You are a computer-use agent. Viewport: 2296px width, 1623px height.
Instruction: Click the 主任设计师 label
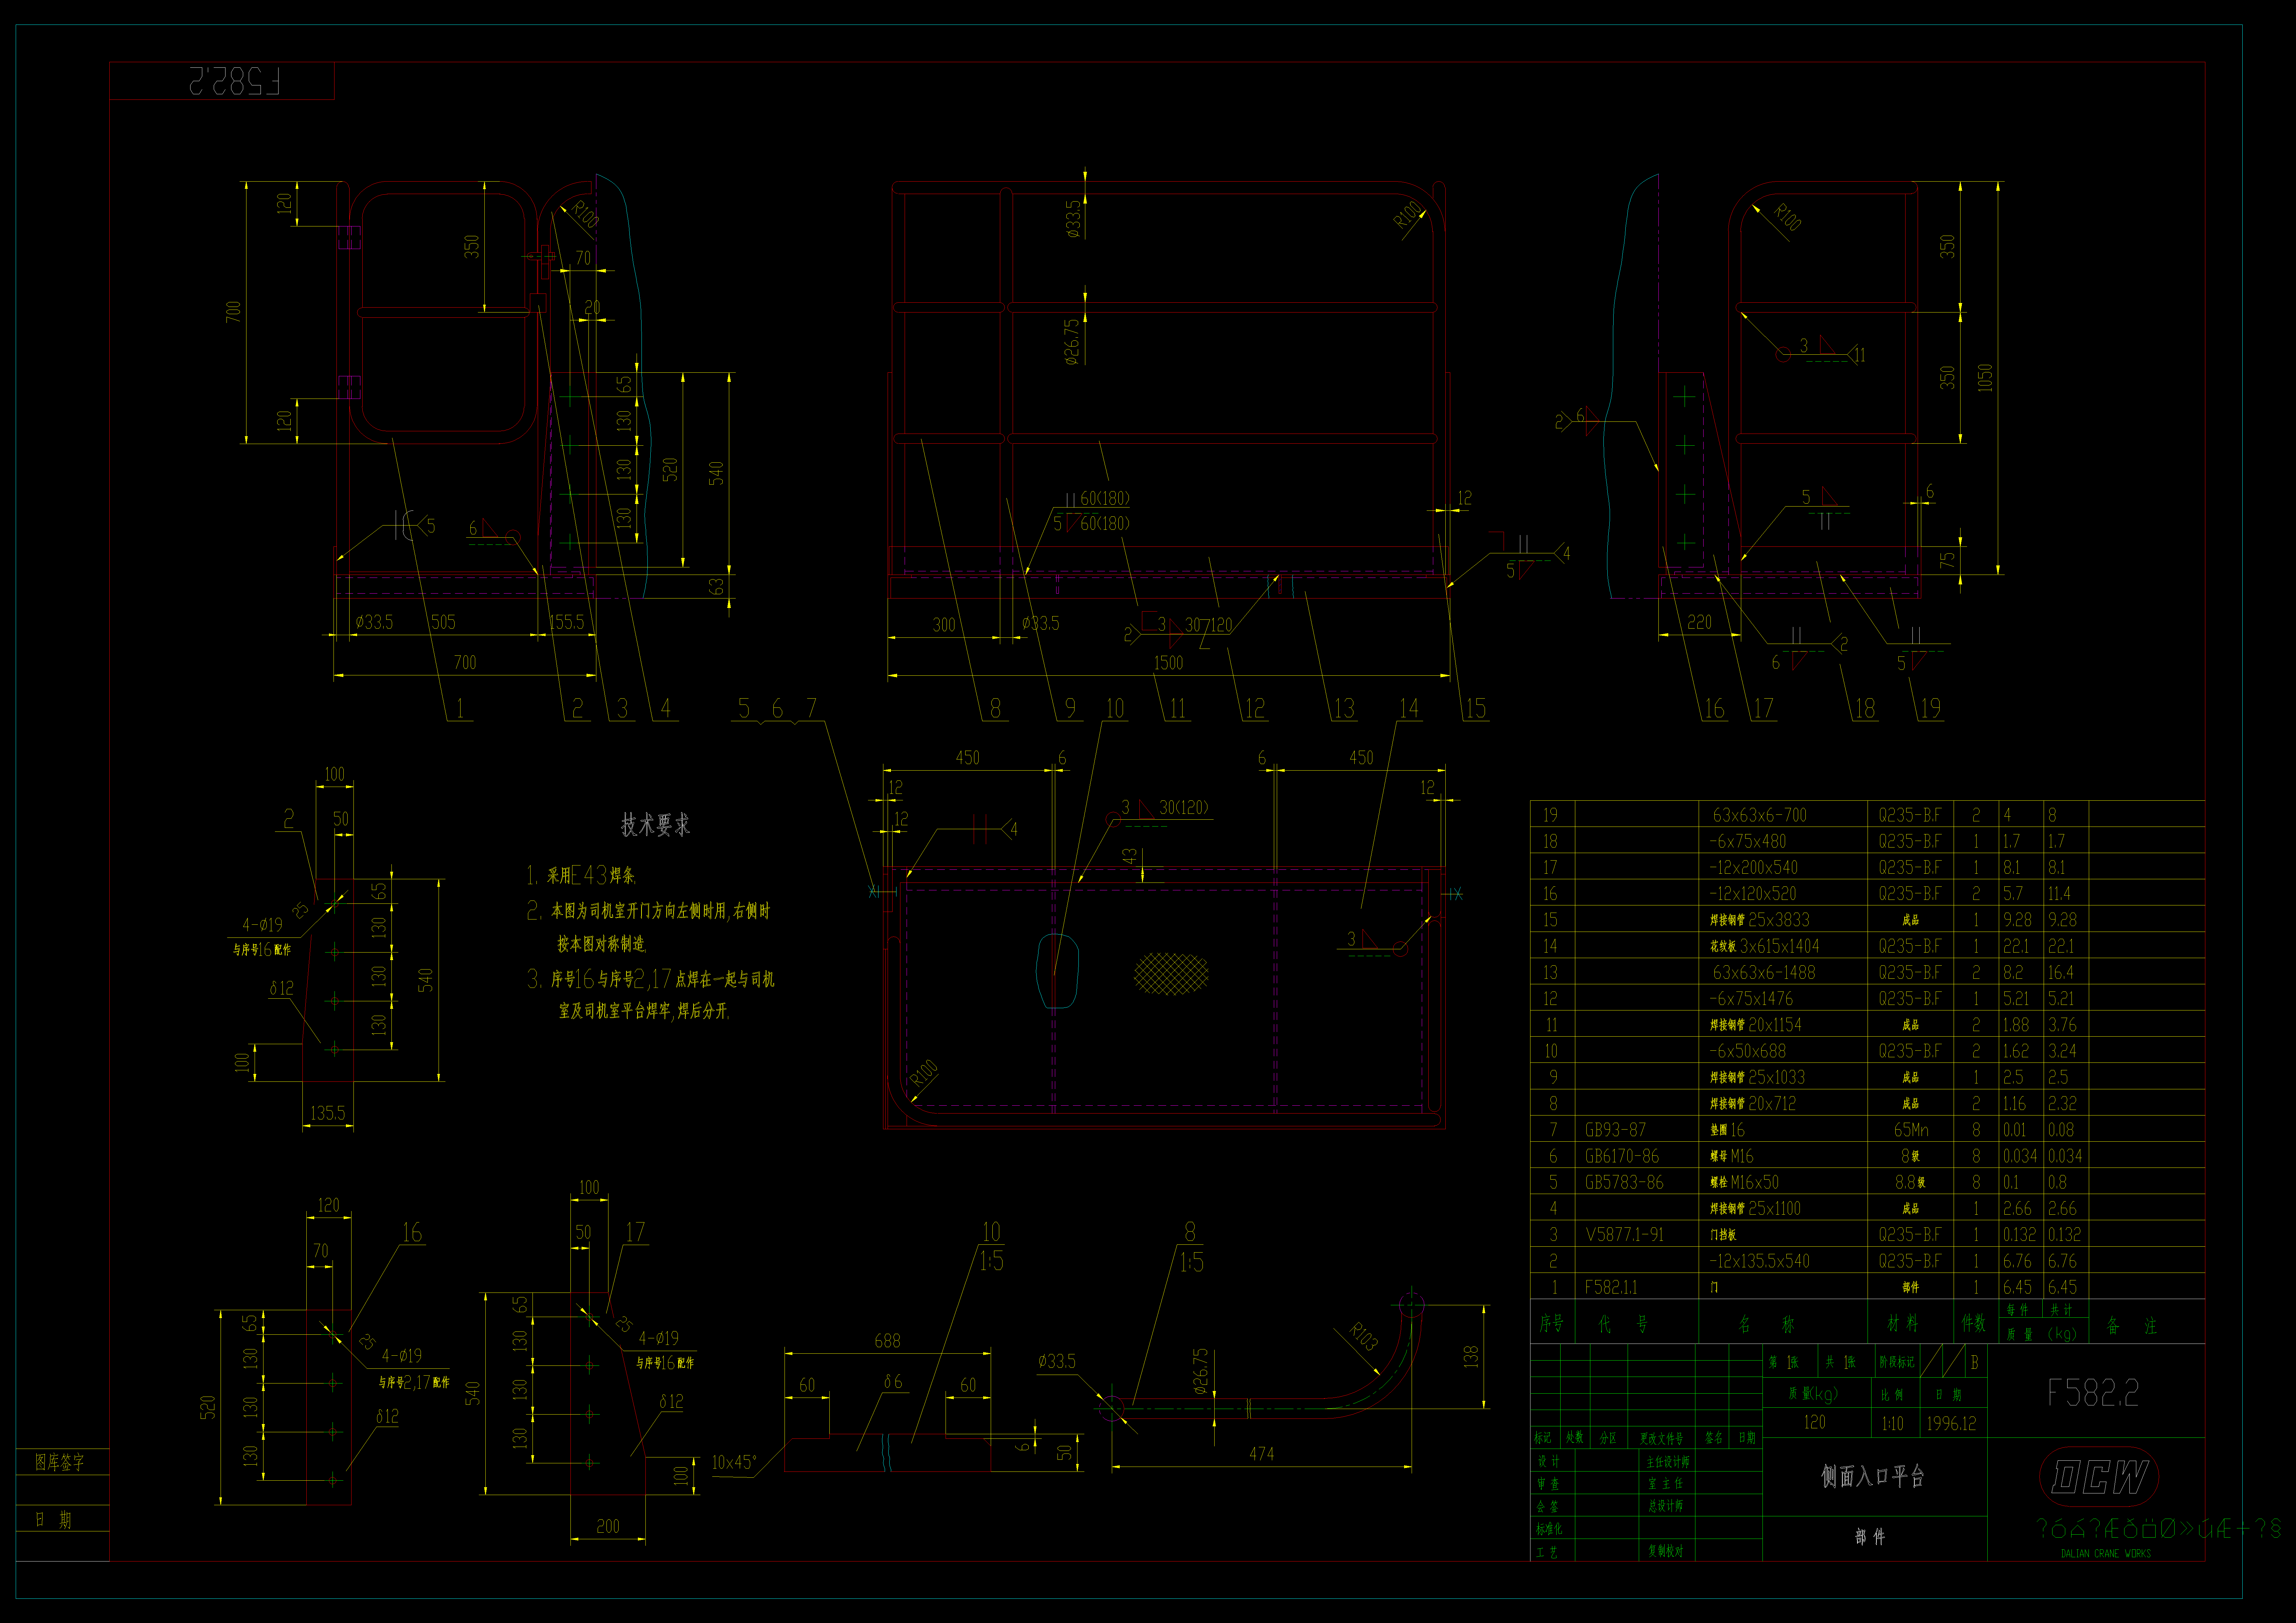click(1668, 1462)
